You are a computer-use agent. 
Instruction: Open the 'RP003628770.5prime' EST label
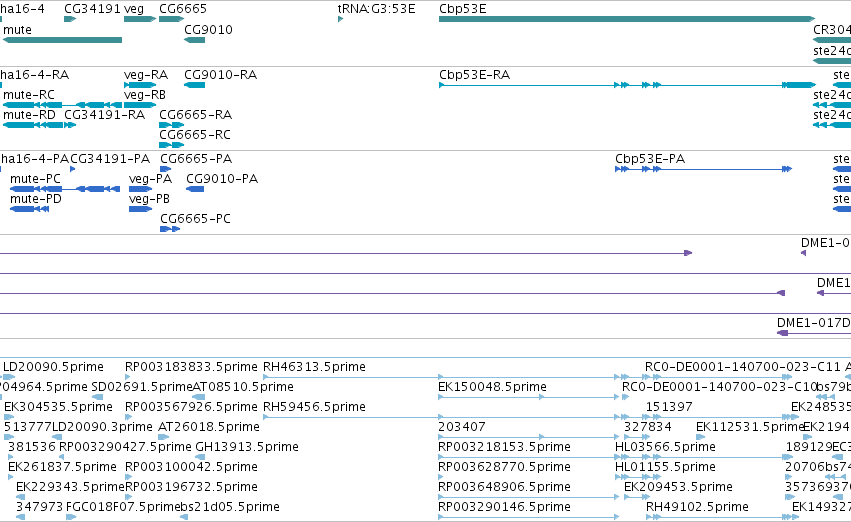(x=504, y=467)
